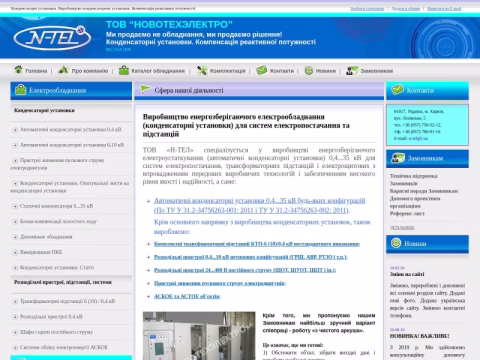Screen dimensions: 480x360
Task: Open Блоки компенсації холостого ходу
Action: (x=58, y=221)
